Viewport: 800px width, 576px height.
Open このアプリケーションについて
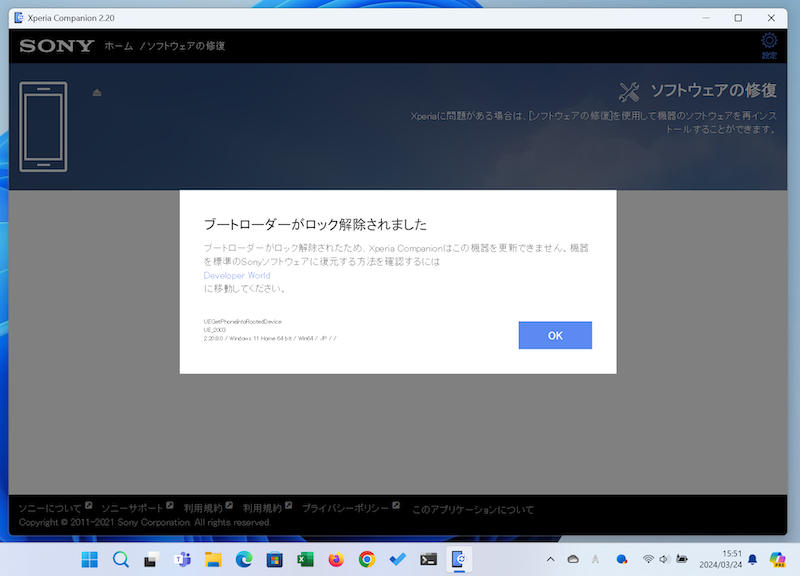(473, 509)
